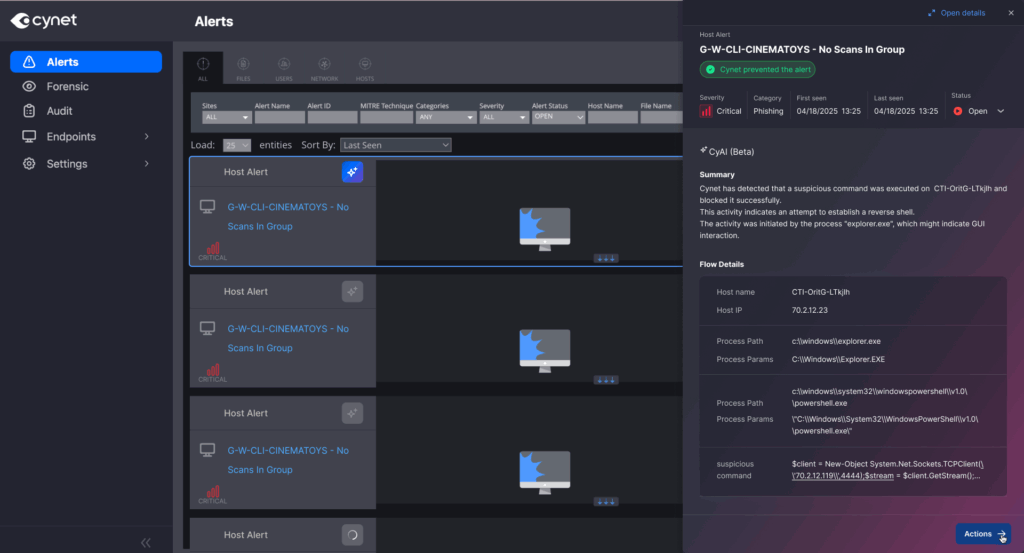1024x553 pixels.
Task: Switch to the FILES alerts tab
Action: click(x=243, y=68)
